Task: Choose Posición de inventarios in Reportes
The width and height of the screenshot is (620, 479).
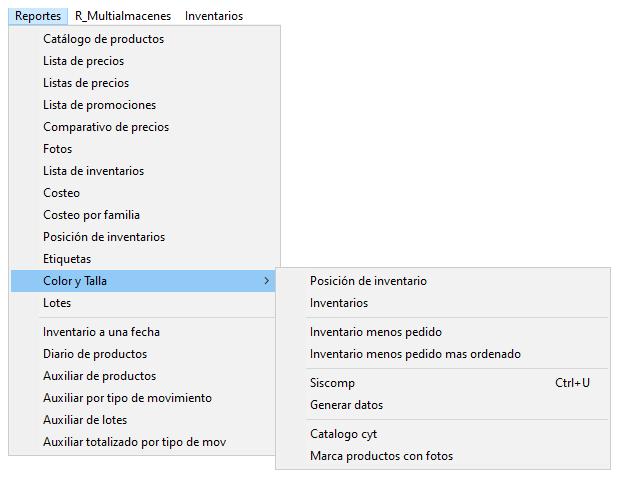Action: tap(145, 237)
